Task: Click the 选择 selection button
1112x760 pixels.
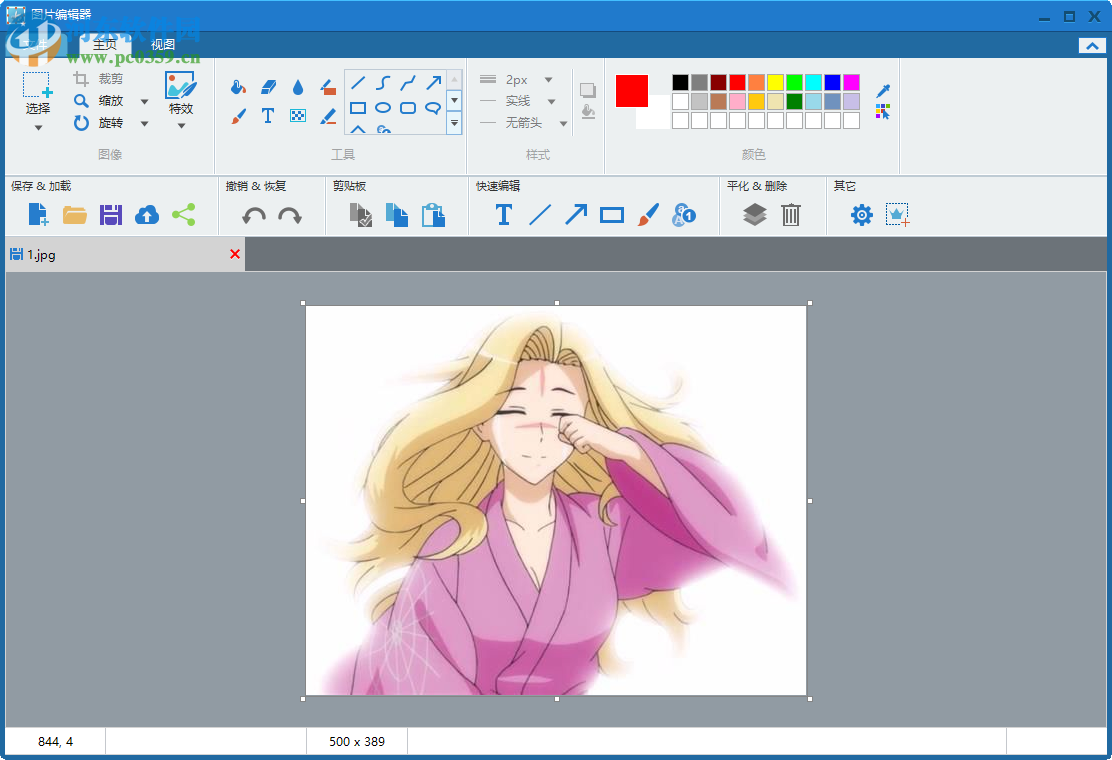Action: pos(38,100)
